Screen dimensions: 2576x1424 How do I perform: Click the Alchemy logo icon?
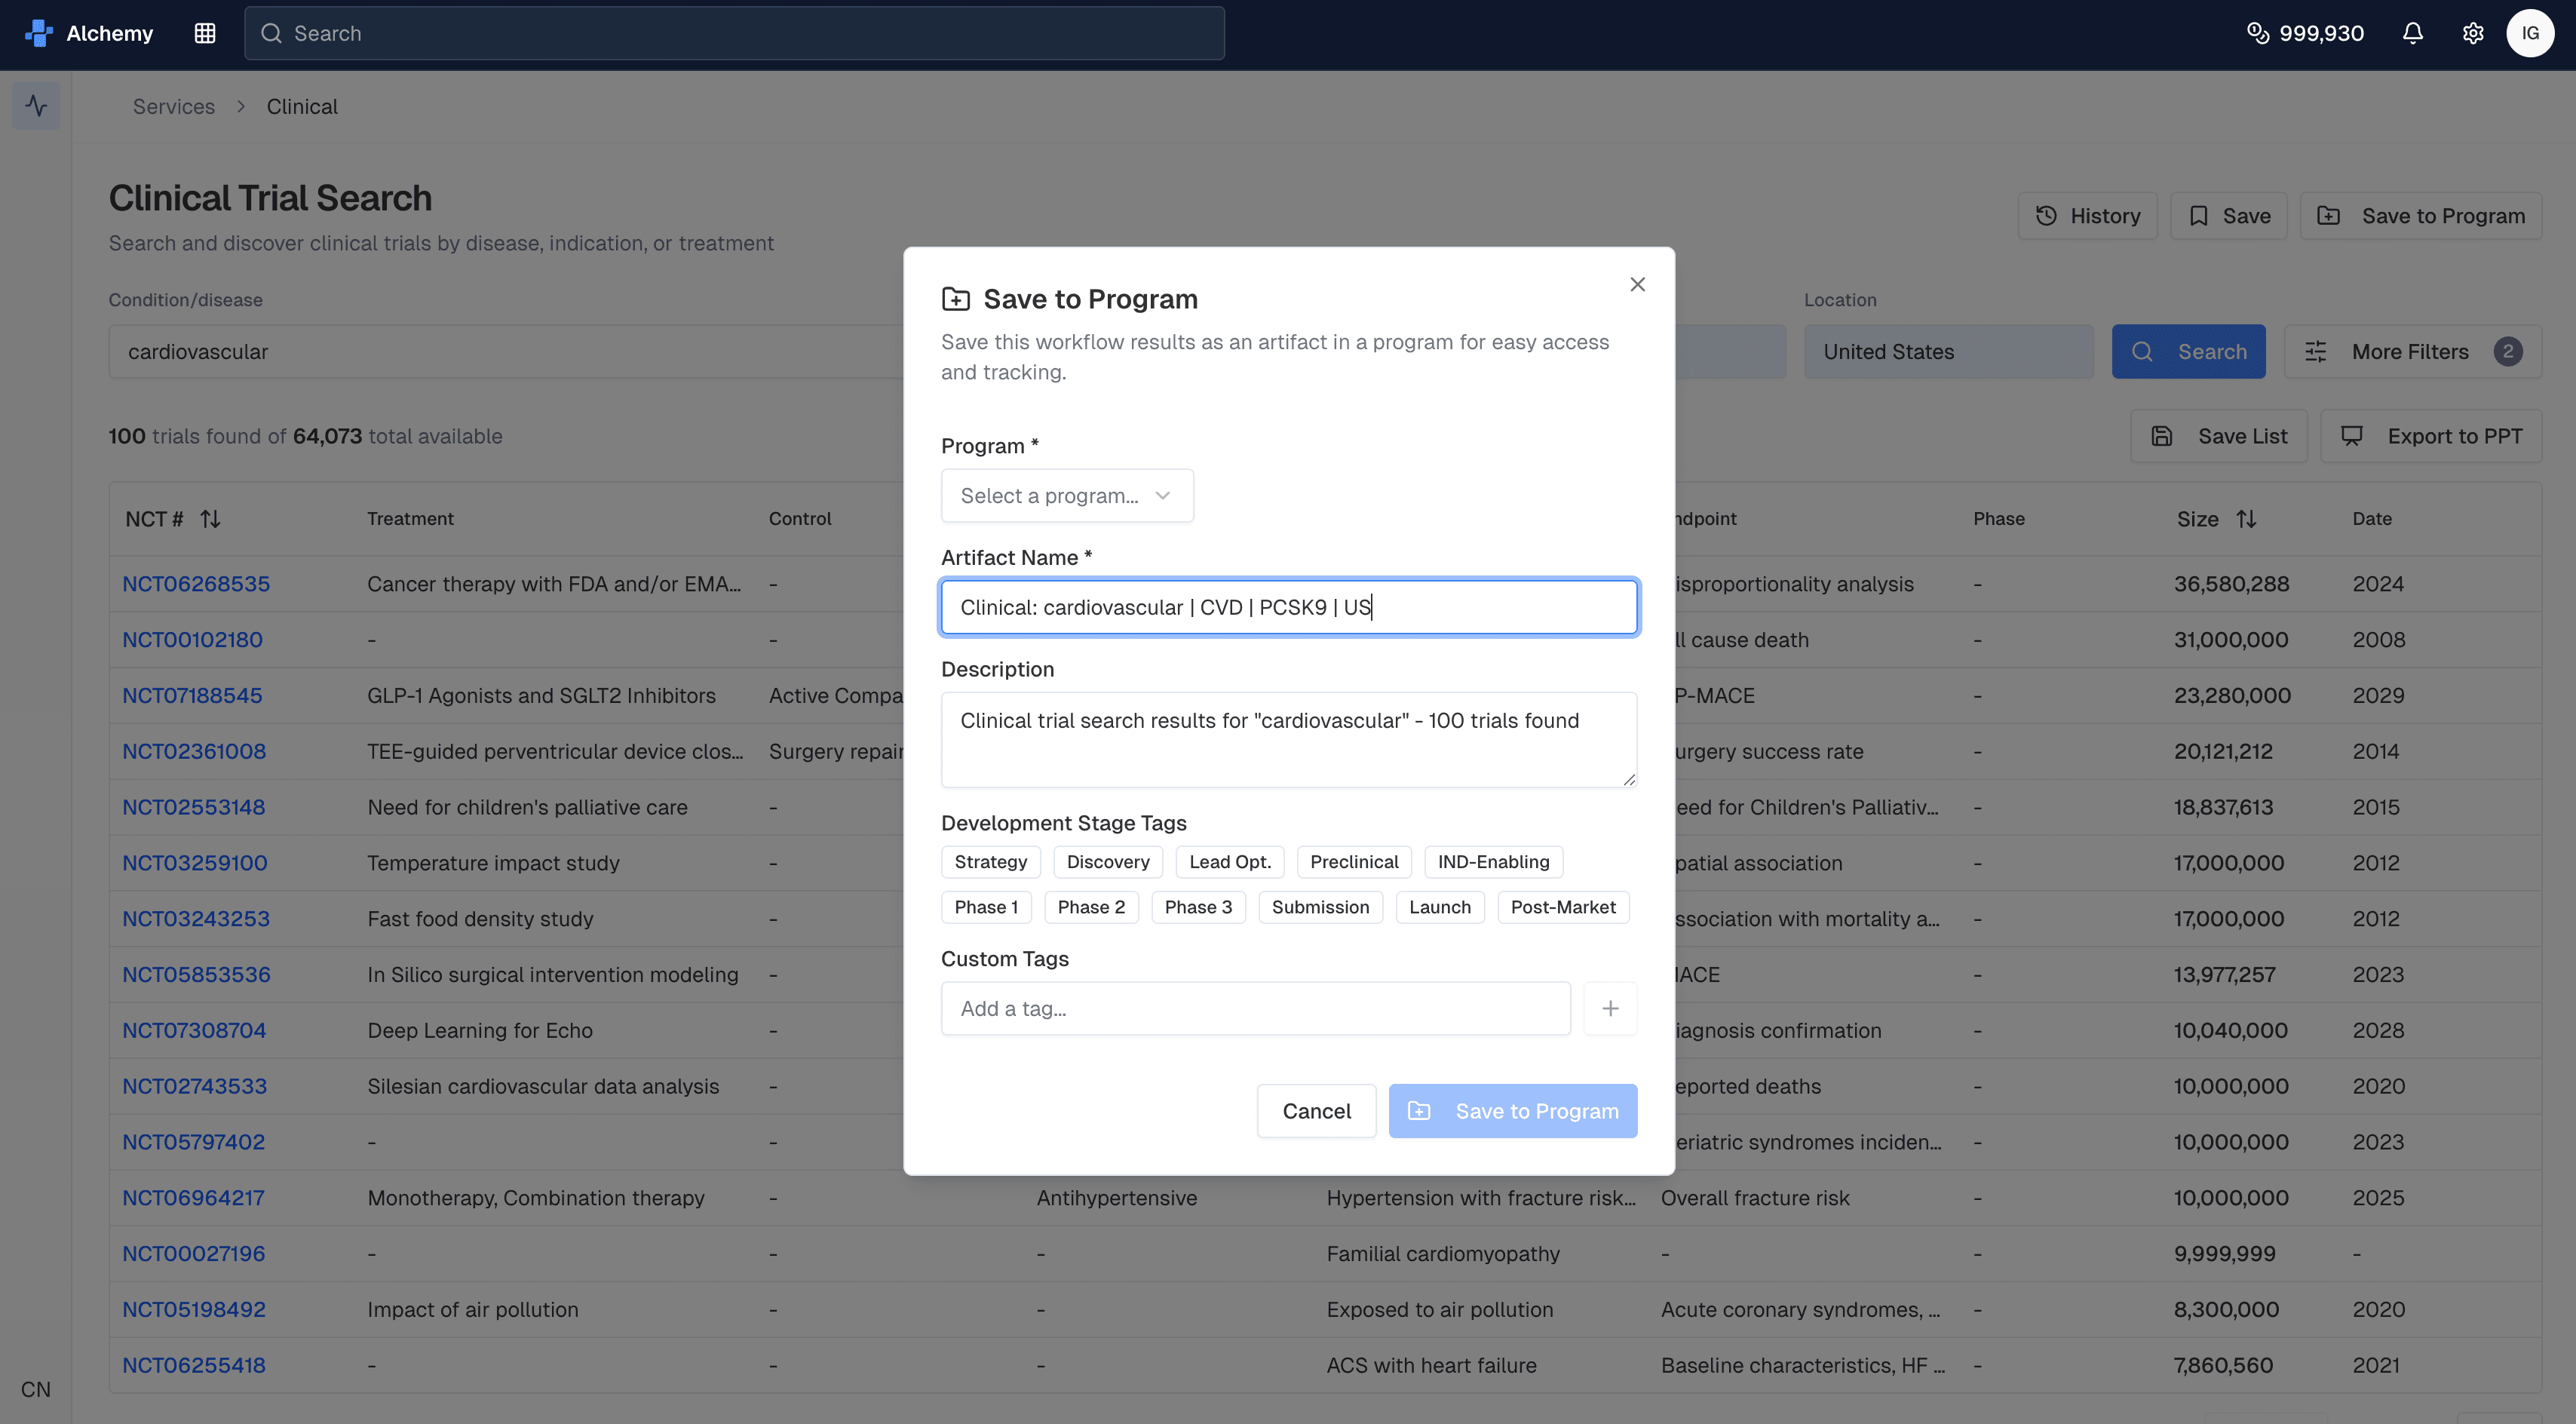coord(38,33)
